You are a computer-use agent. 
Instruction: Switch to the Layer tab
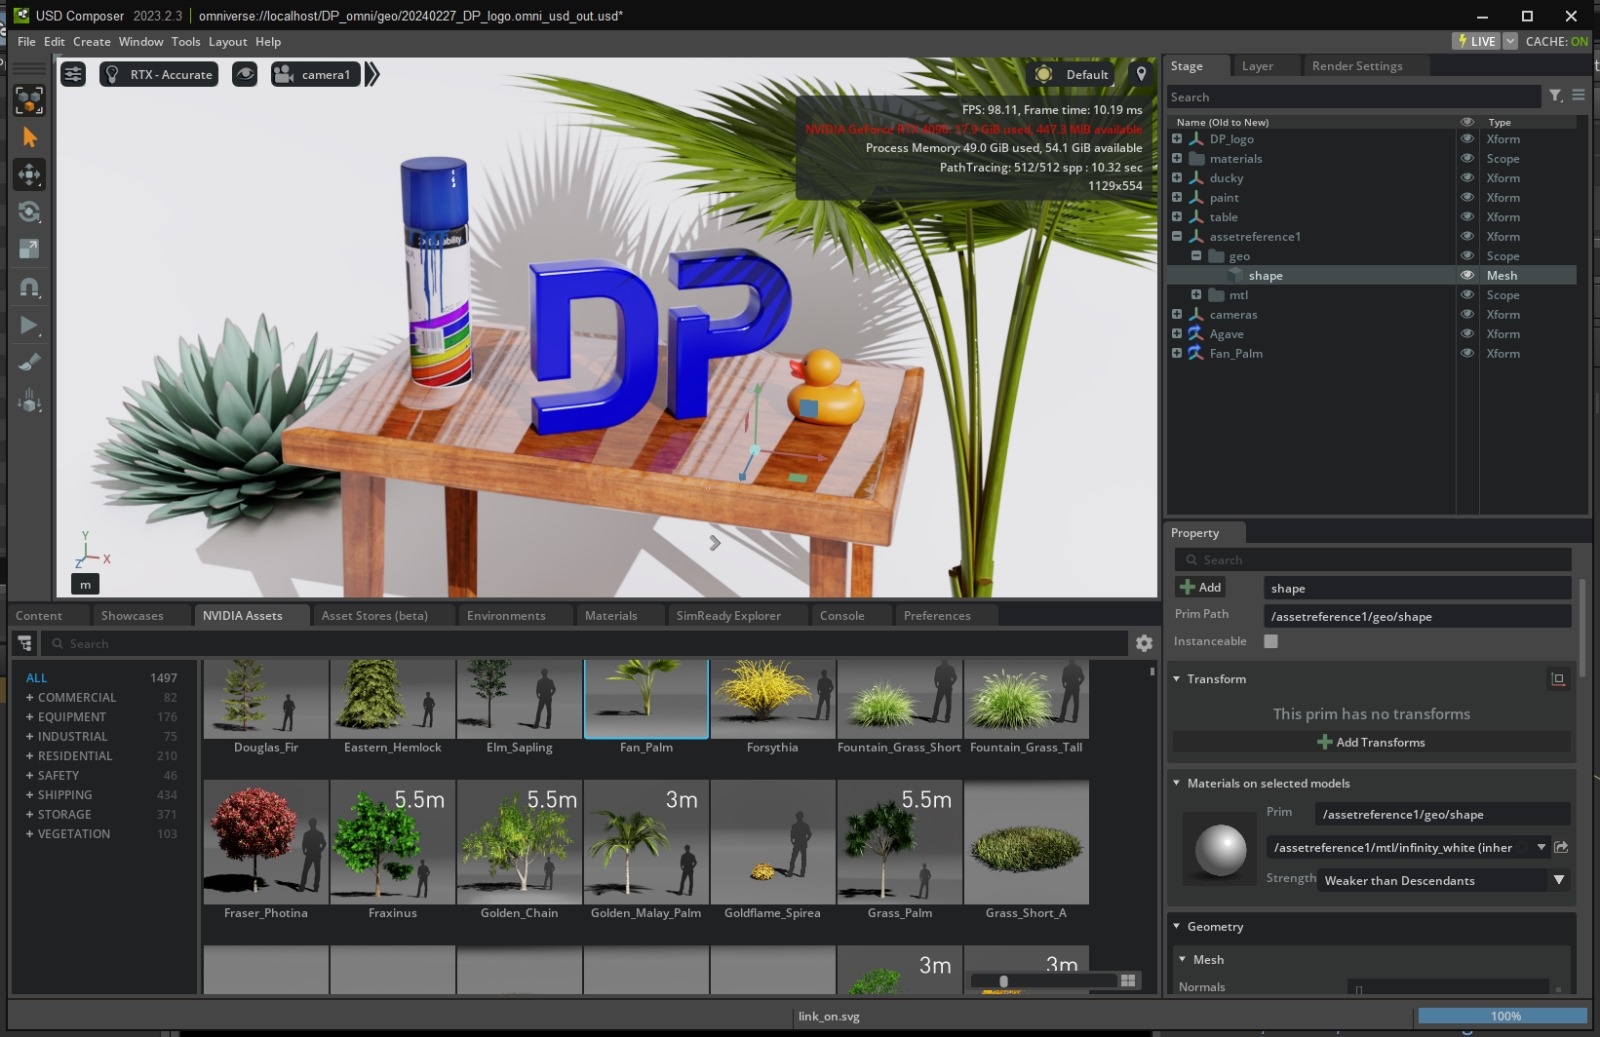(x=1258, y=65)
